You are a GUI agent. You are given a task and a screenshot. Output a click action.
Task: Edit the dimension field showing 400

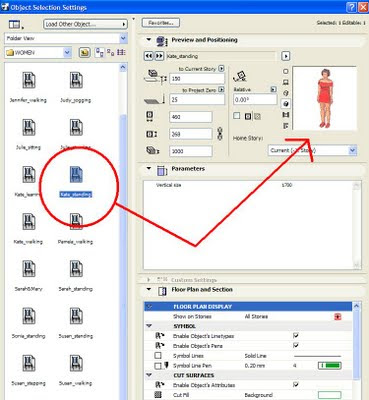191,117
